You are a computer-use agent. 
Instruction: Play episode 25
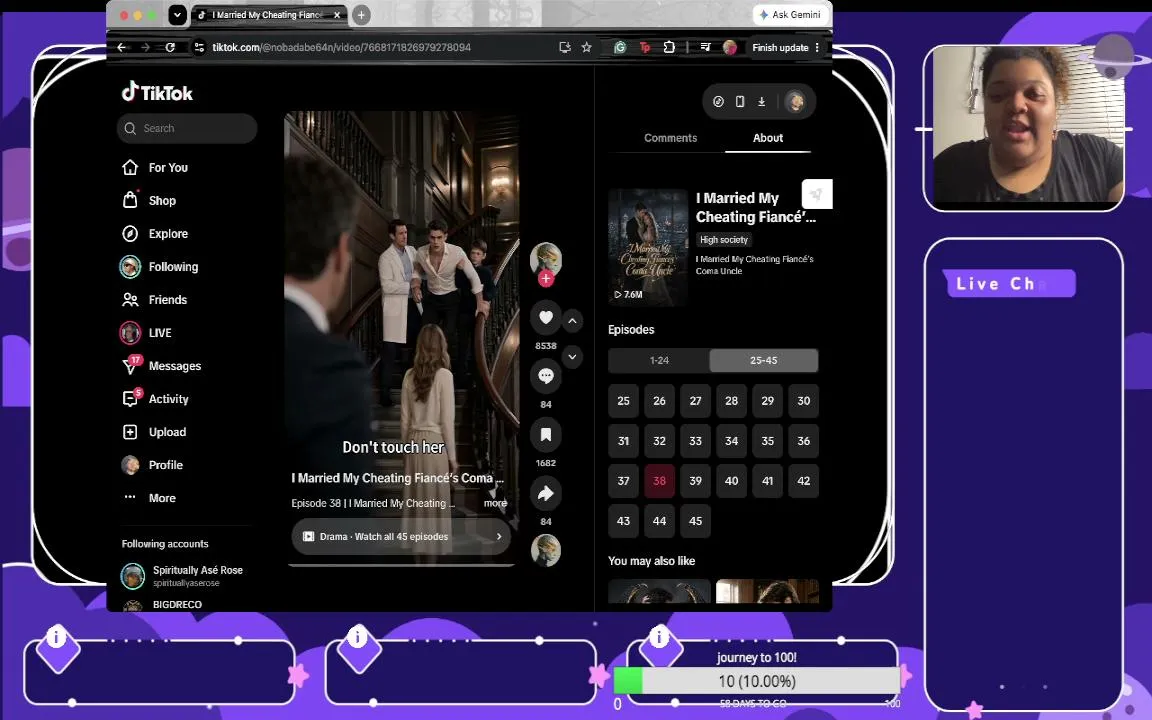click(x=623, y=400)
